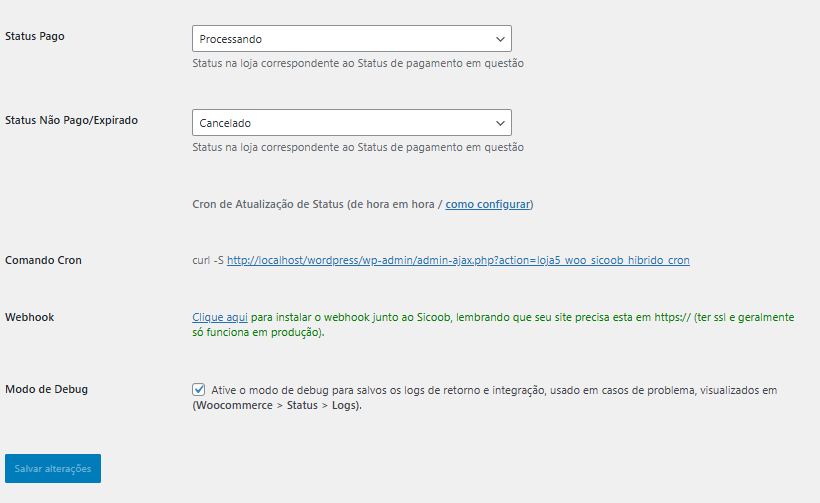Screen dimensions: 820x503
Task: Click the 'Modo de Debug' row label
Action: tap(46, 389)
